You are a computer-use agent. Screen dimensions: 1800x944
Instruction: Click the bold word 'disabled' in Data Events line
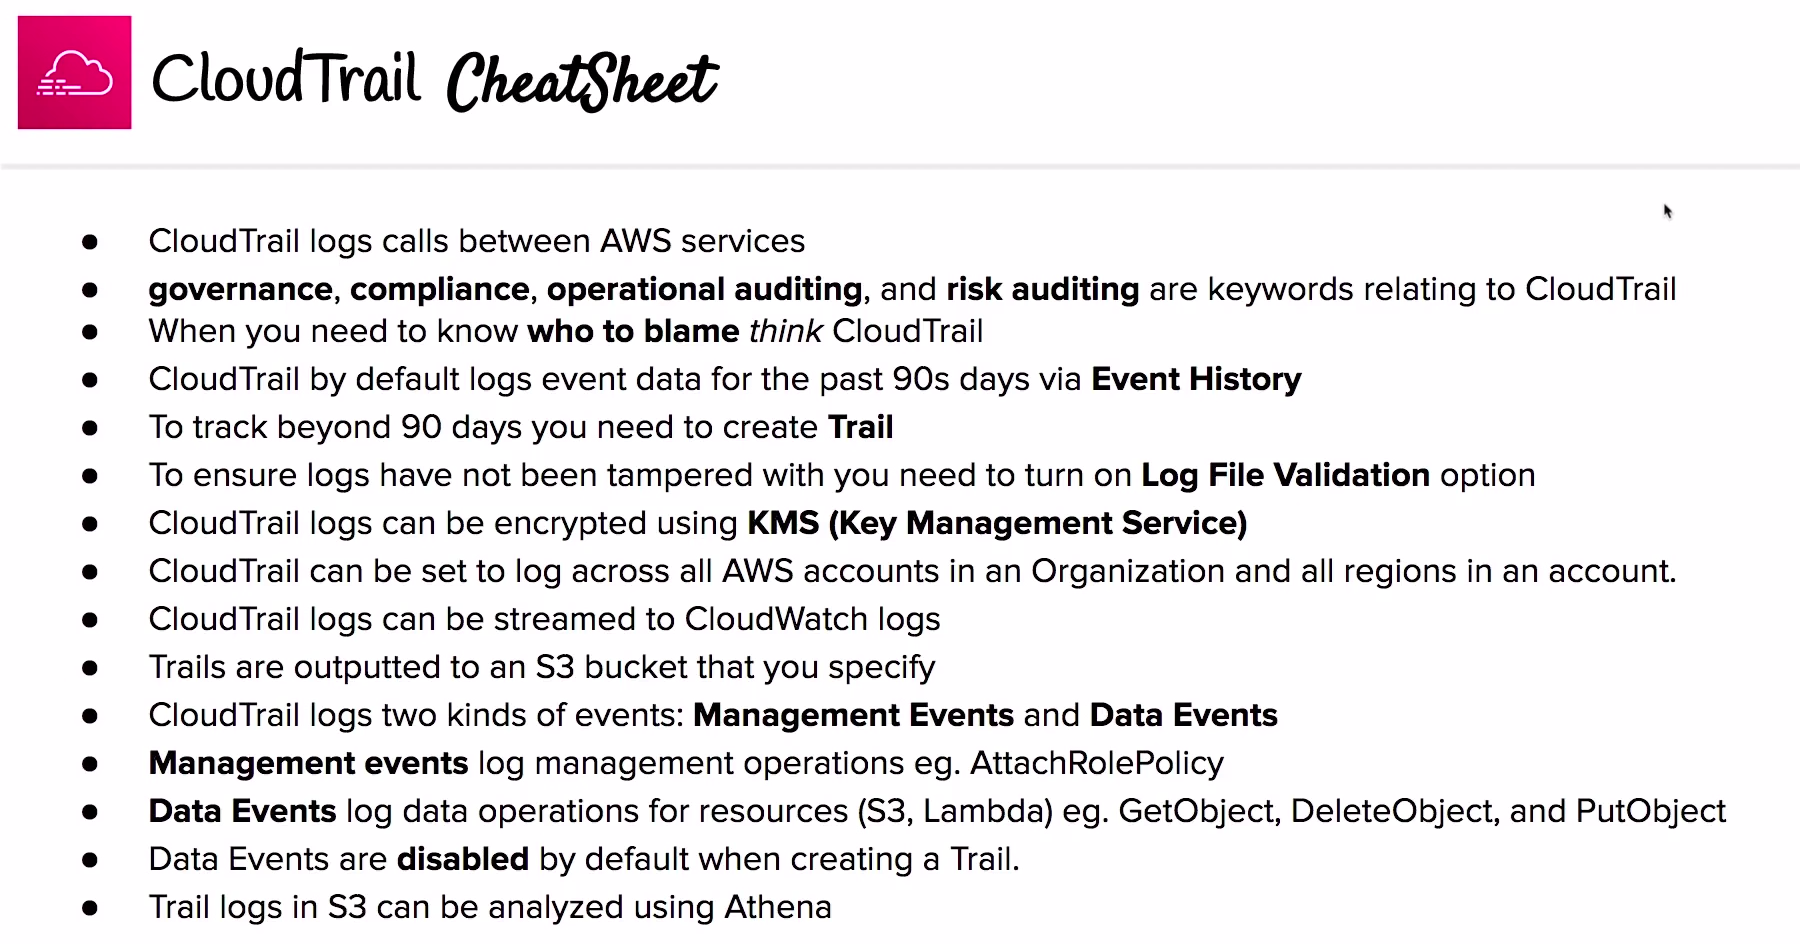tap(463, 859)
